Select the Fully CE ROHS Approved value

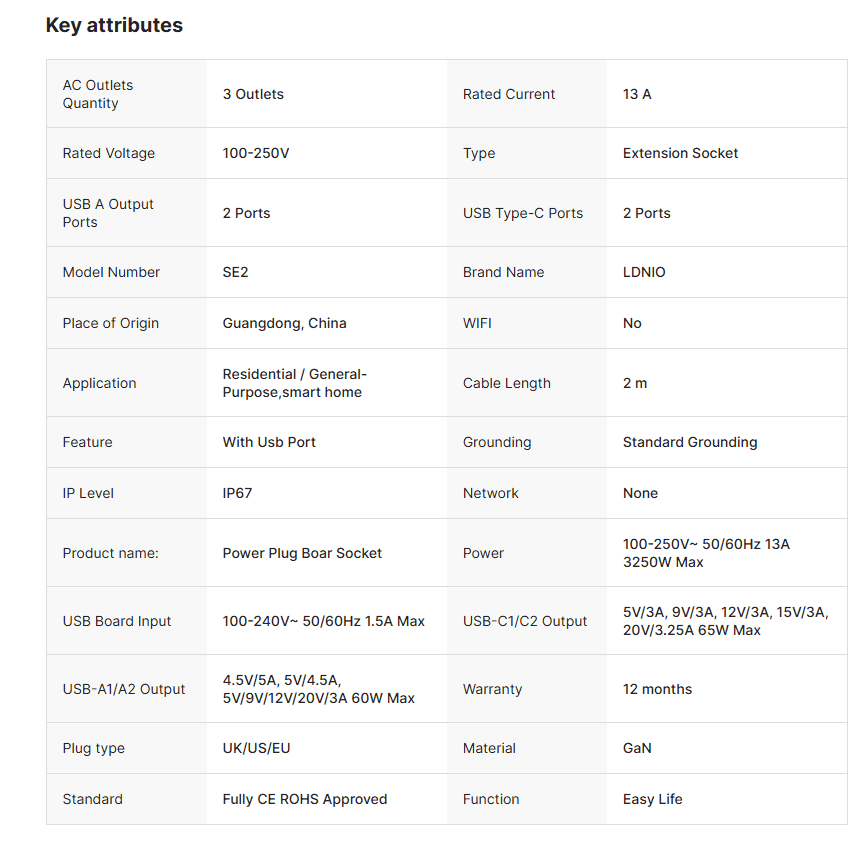[304, 799]
